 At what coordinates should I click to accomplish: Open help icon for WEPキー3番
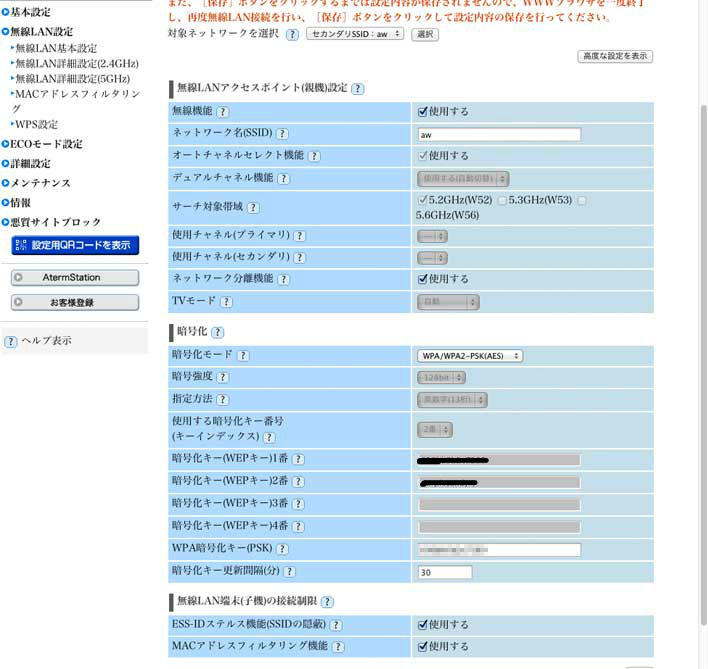[298, 504]
